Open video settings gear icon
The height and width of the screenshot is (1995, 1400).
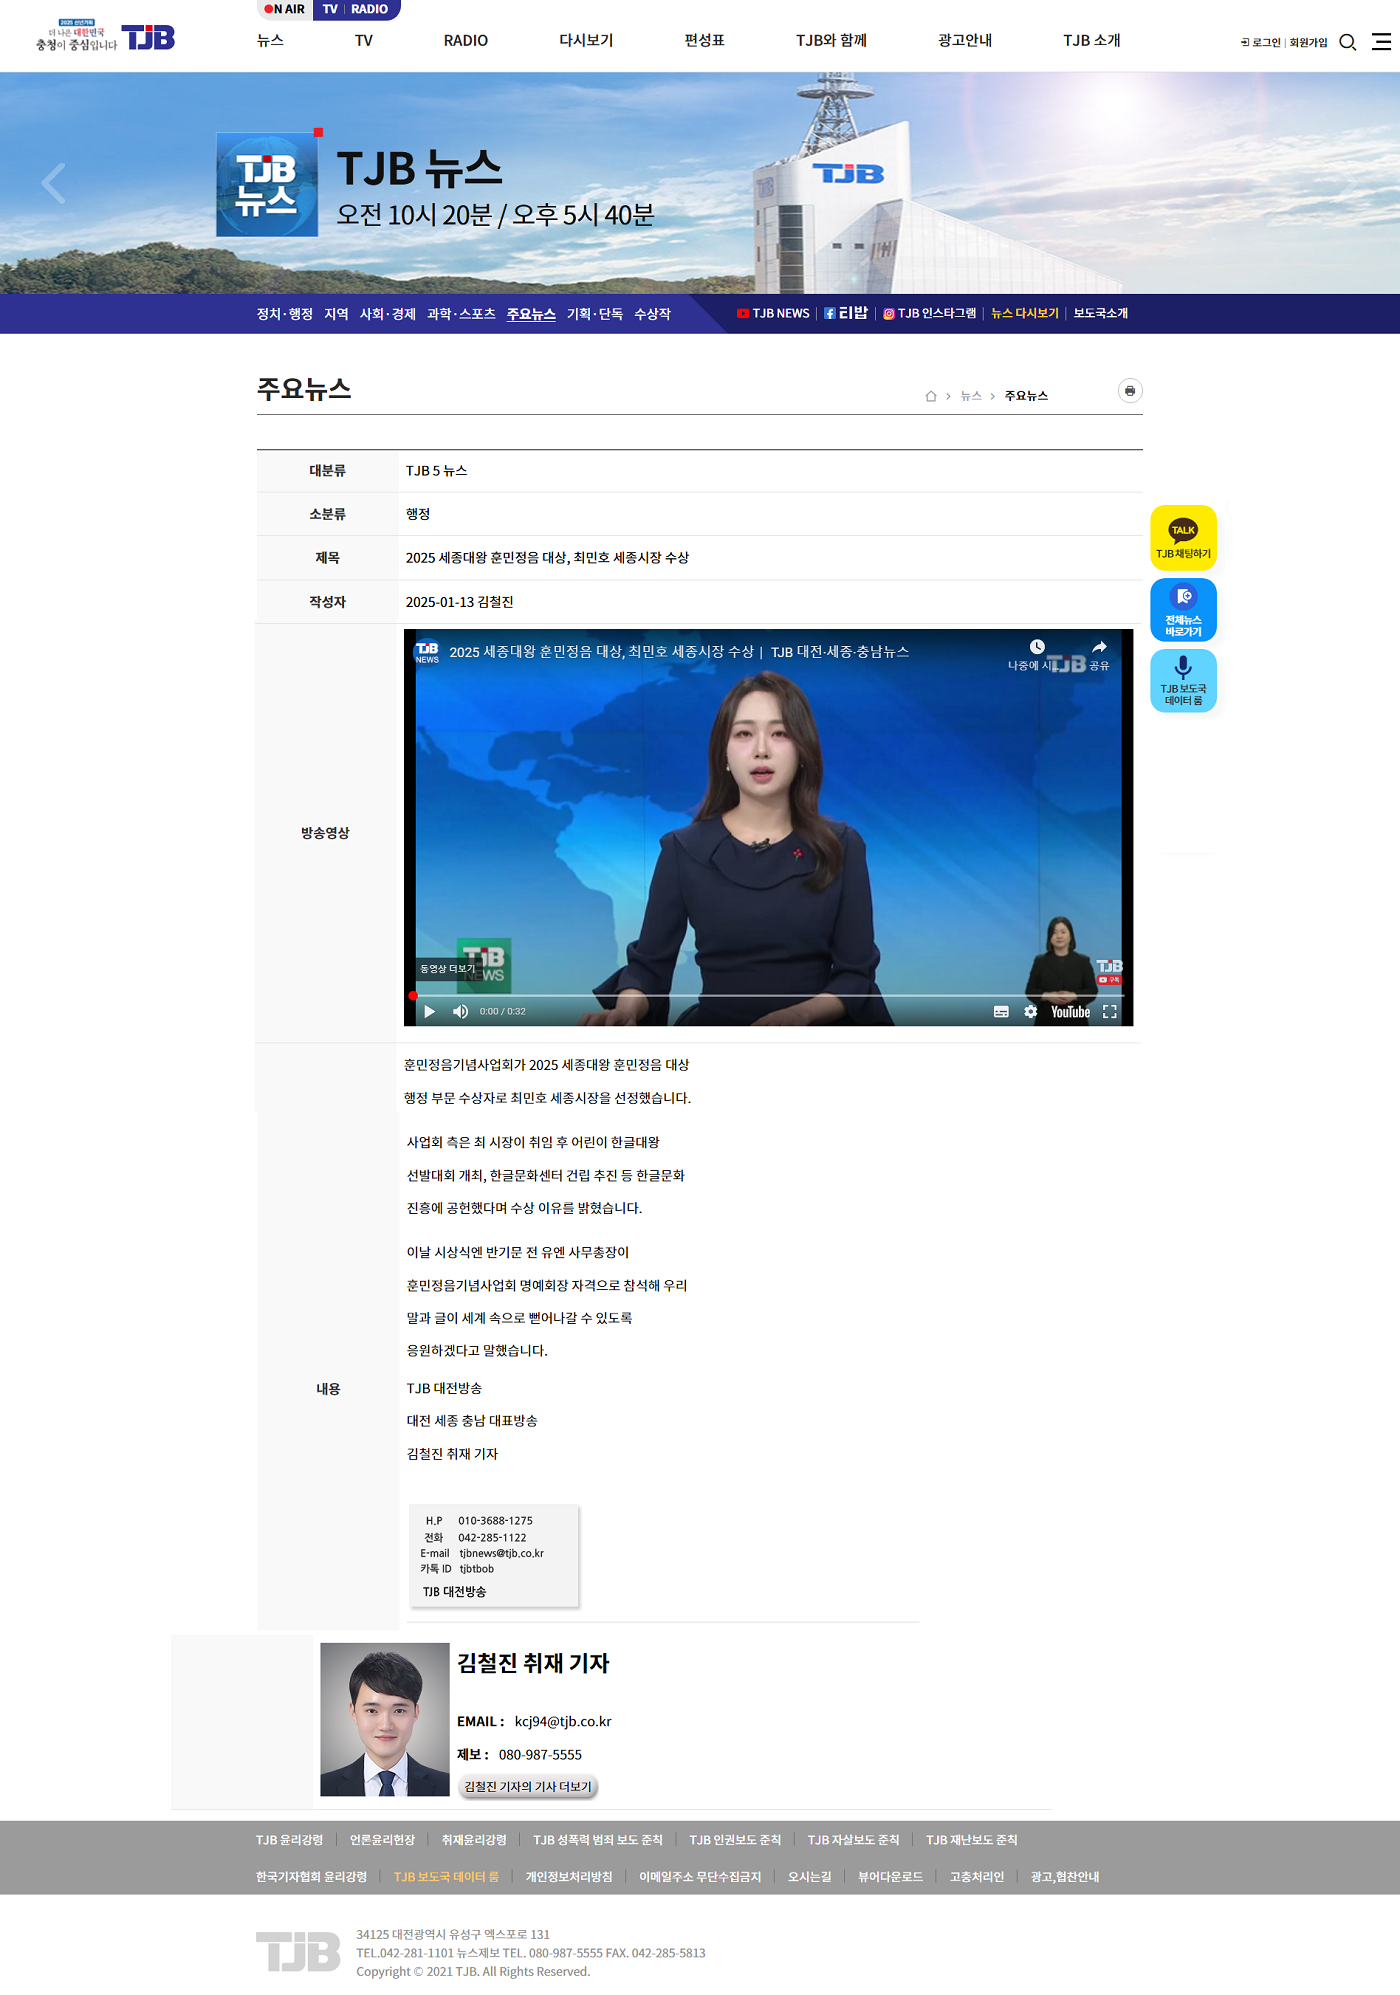coord(1030,1012)
